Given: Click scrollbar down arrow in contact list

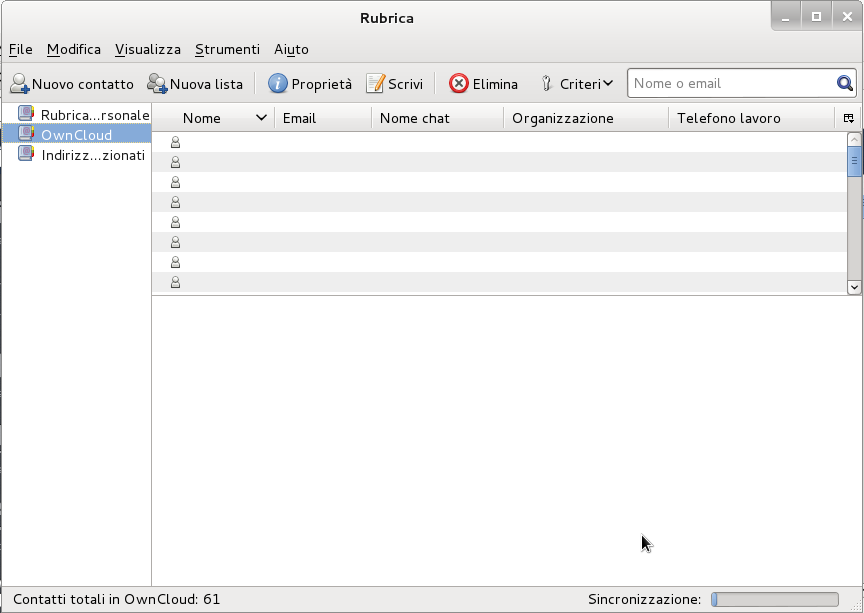Looking at the screenshot, I should click(x=854, y=286).
